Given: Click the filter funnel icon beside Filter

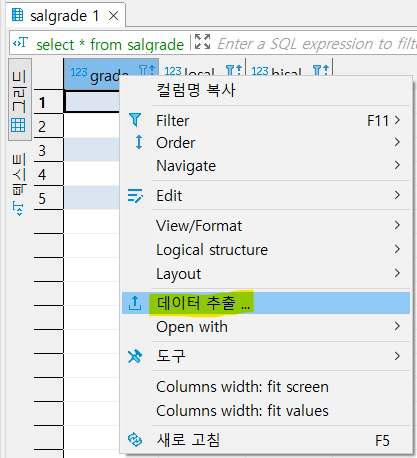Looking at the screenshot, I should [135, 120].
